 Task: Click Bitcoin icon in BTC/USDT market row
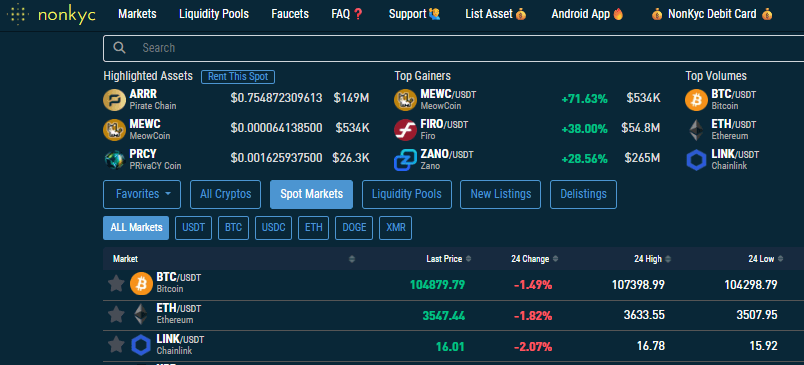142,283
